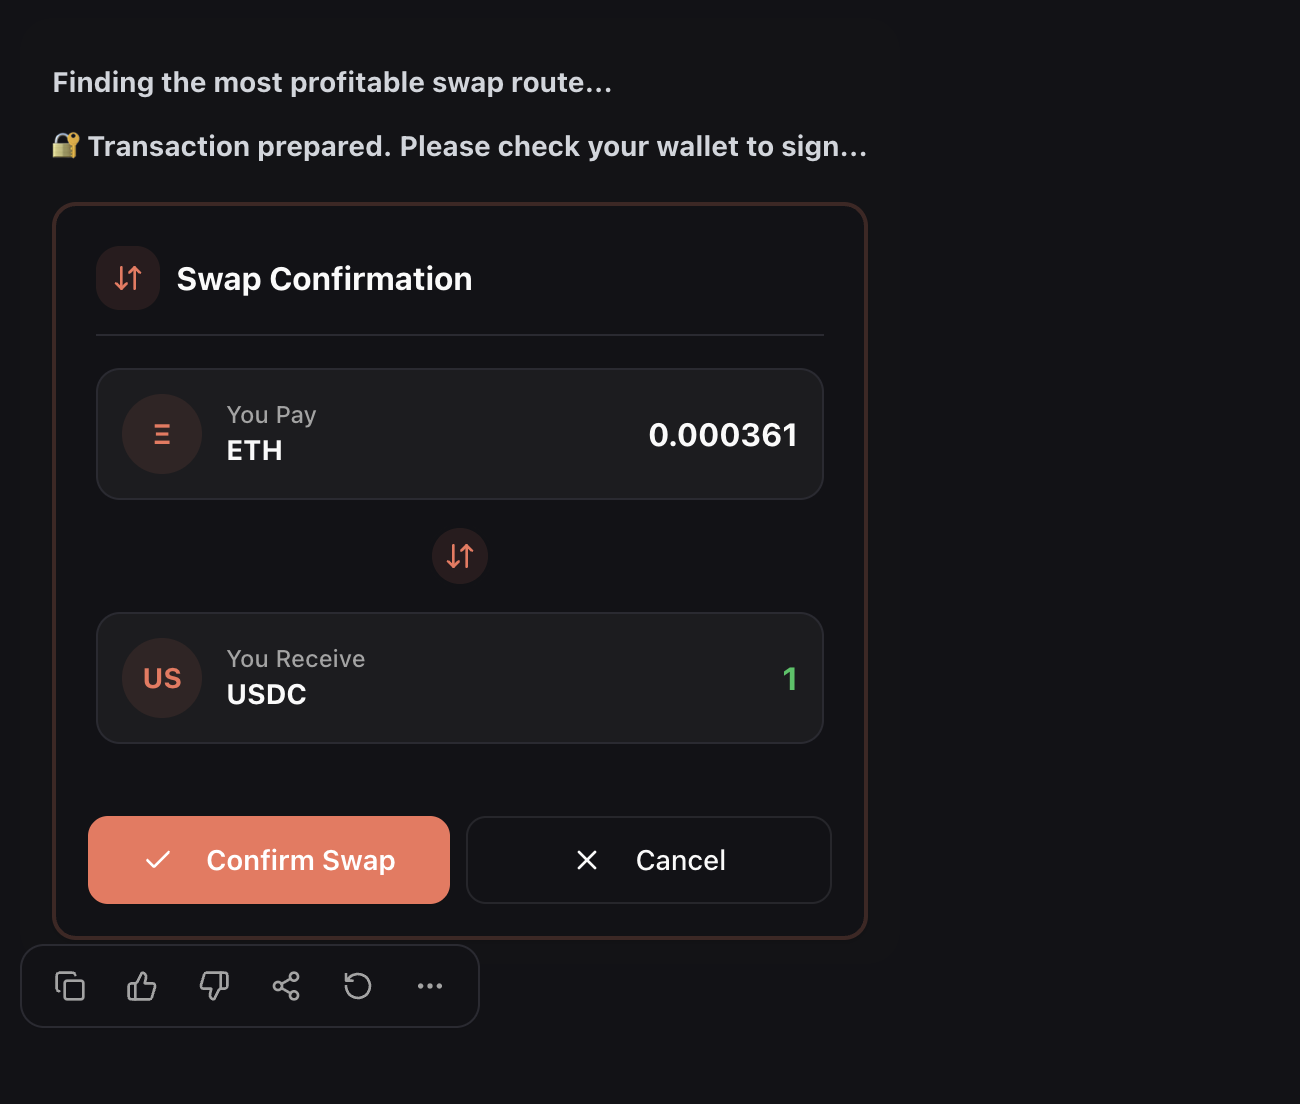This screenshot has height=1104, width=1300.
Task: Select the You Receive amount 1
Action: coord(789,679)
